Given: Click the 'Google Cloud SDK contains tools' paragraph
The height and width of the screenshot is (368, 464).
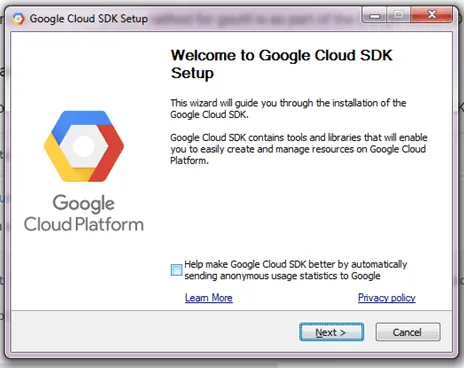Looking at the screenshot, I should pos(299,149).
